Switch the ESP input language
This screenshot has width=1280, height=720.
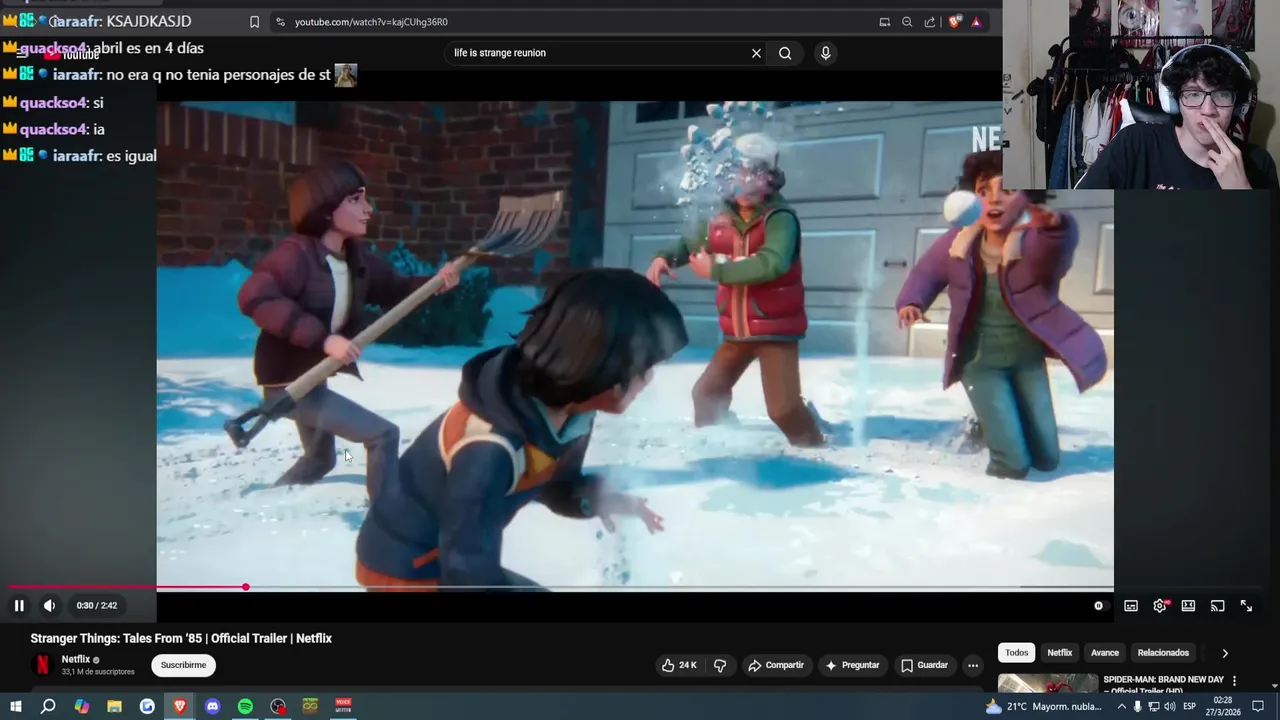point(1190,706)
